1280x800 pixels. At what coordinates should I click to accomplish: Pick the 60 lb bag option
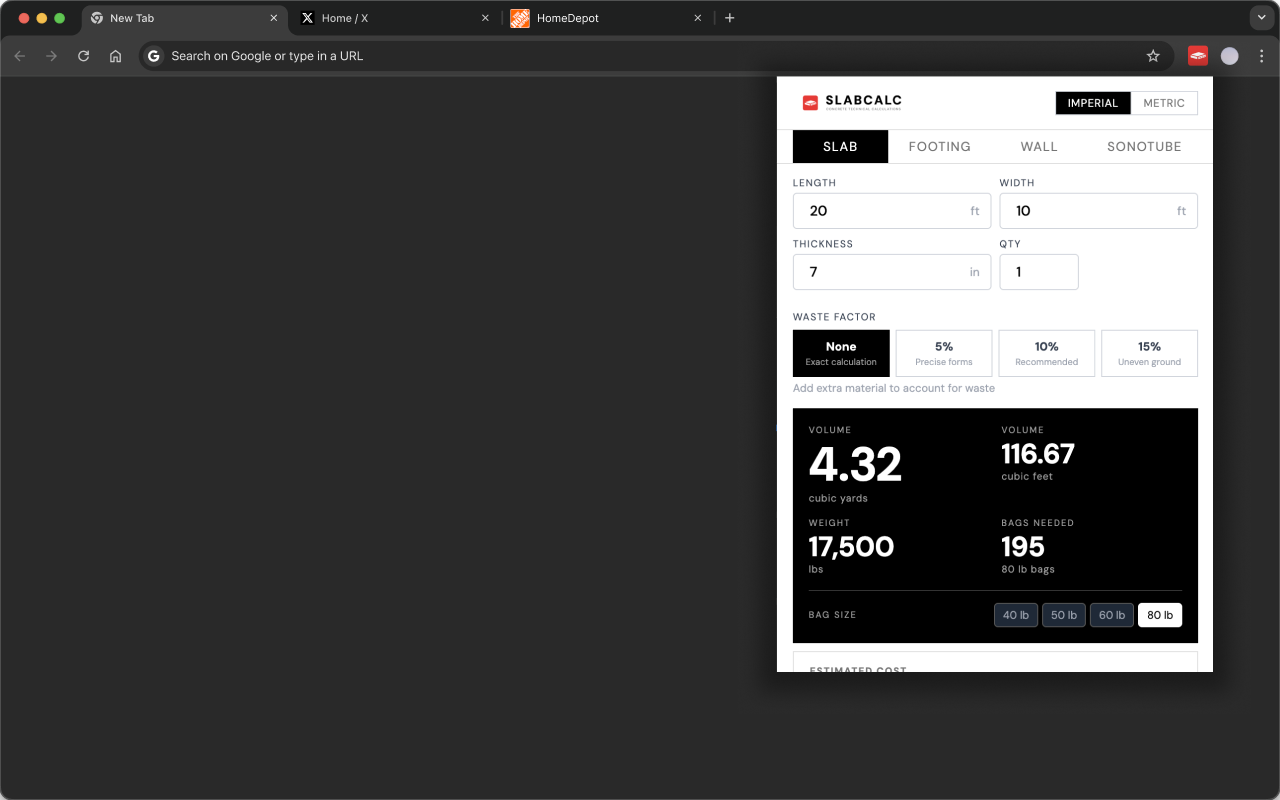tap(1112, 614)
